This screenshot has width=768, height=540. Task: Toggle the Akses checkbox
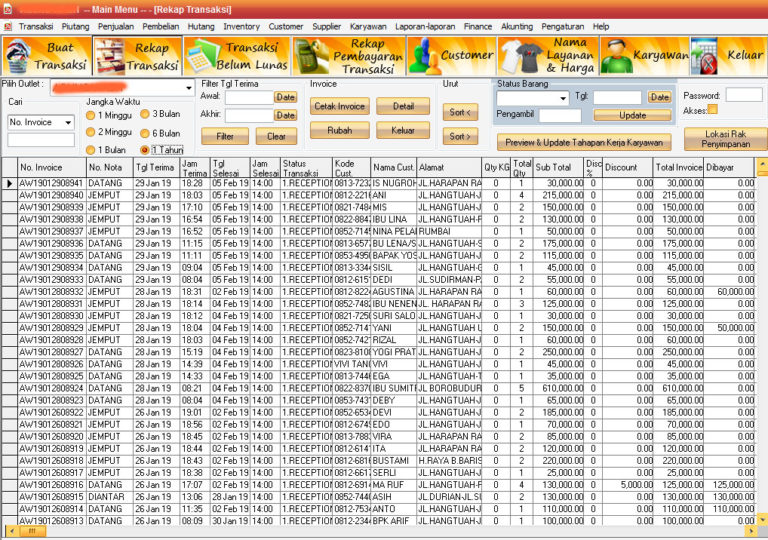point(713,109)
